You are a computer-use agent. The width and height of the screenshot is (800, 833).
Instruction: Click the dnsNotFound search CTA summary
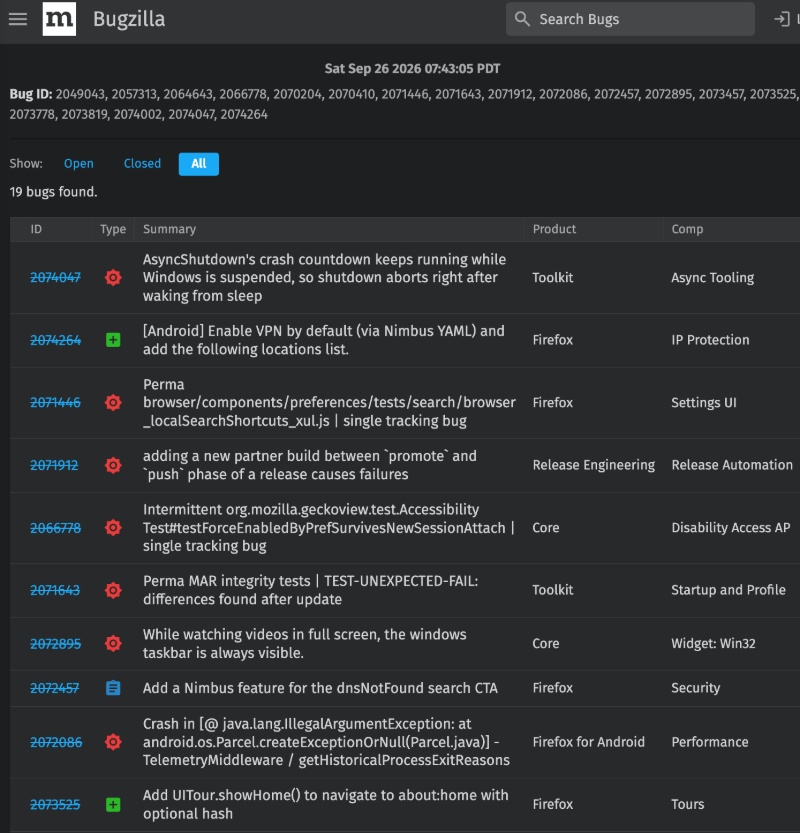320,688
